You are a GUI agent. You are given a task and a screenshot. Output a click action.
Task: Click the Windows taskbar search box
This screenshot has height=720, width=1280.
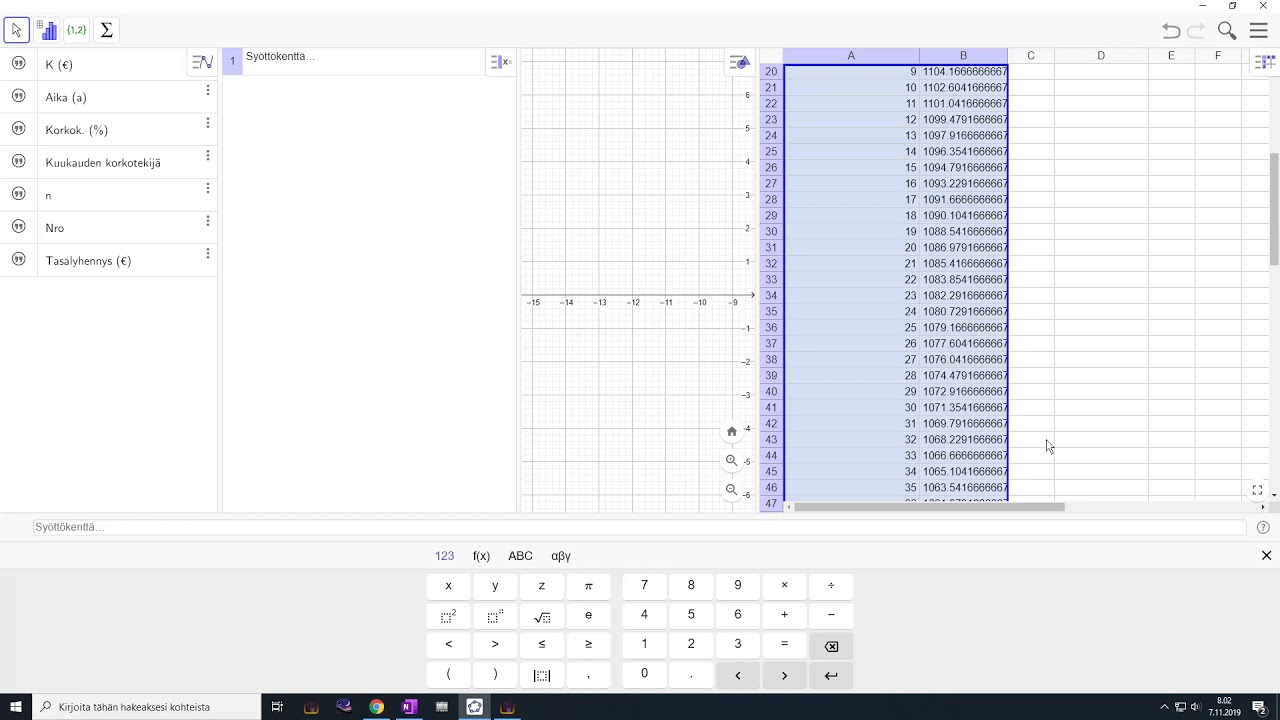click(x=145, y=707)
